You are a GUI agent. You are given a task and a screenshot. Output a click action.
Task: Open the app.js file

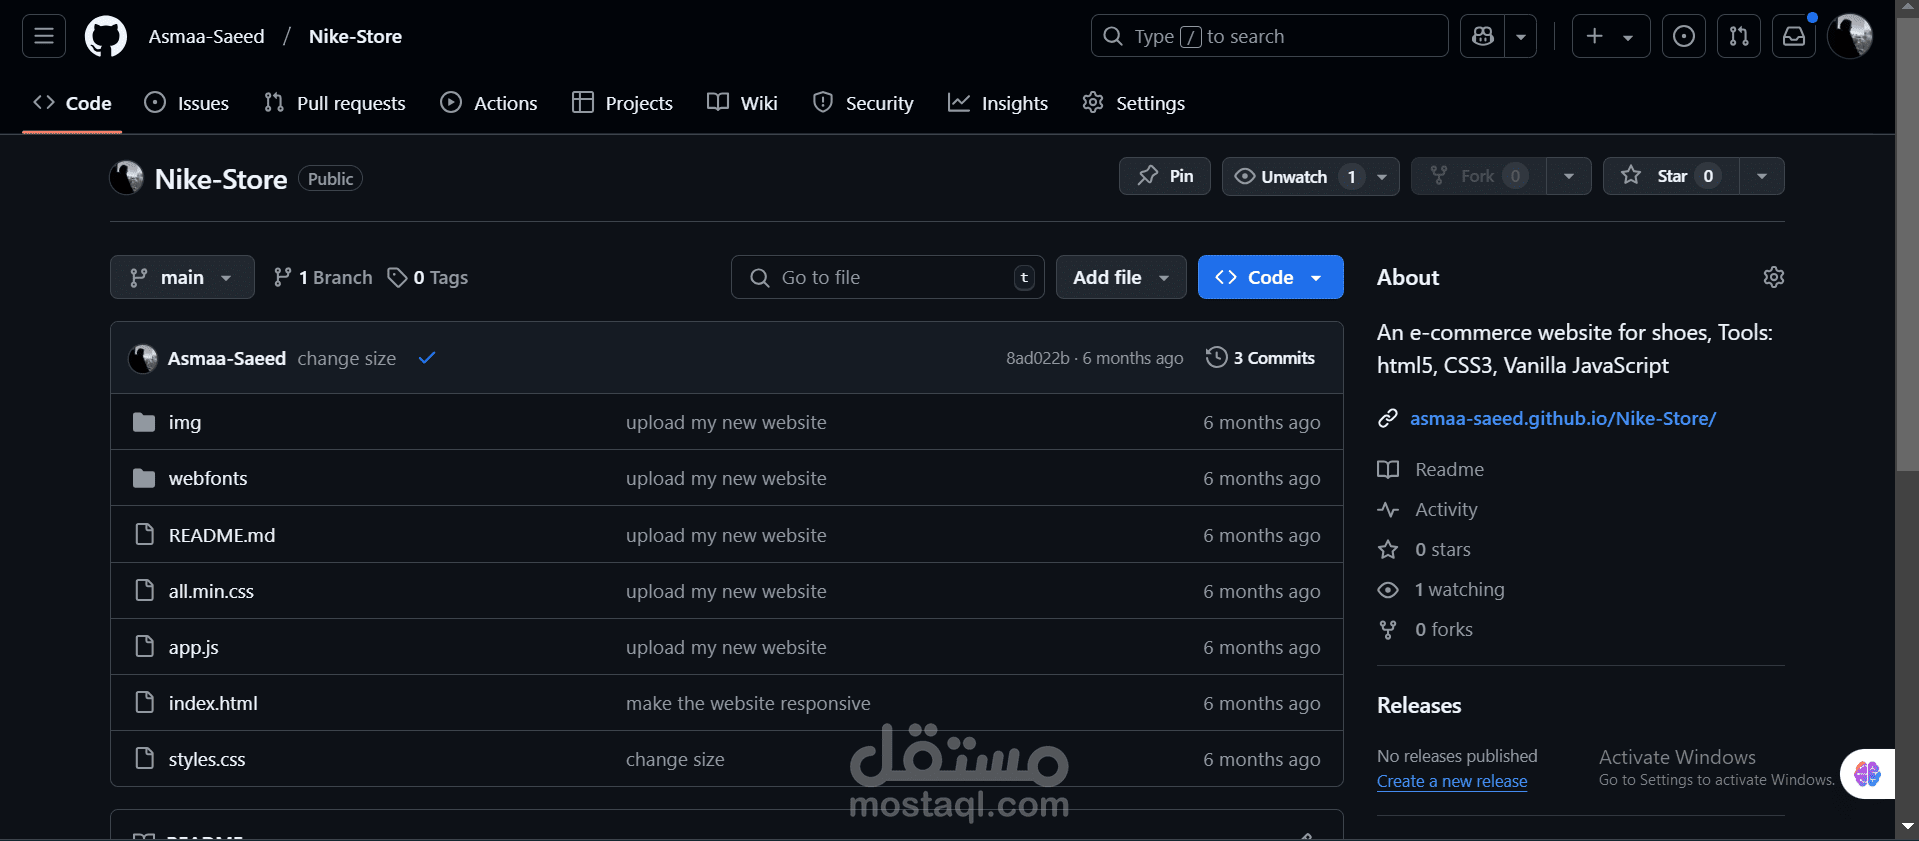[x=194, y=647]
